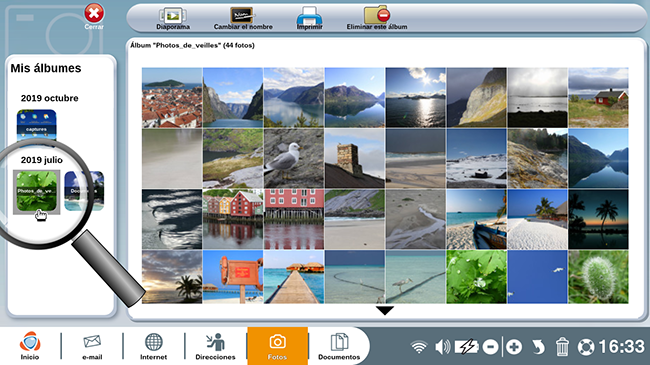650x365 pixels.
Task: Open the Documentos section
Action: click(x=339, y=346)
